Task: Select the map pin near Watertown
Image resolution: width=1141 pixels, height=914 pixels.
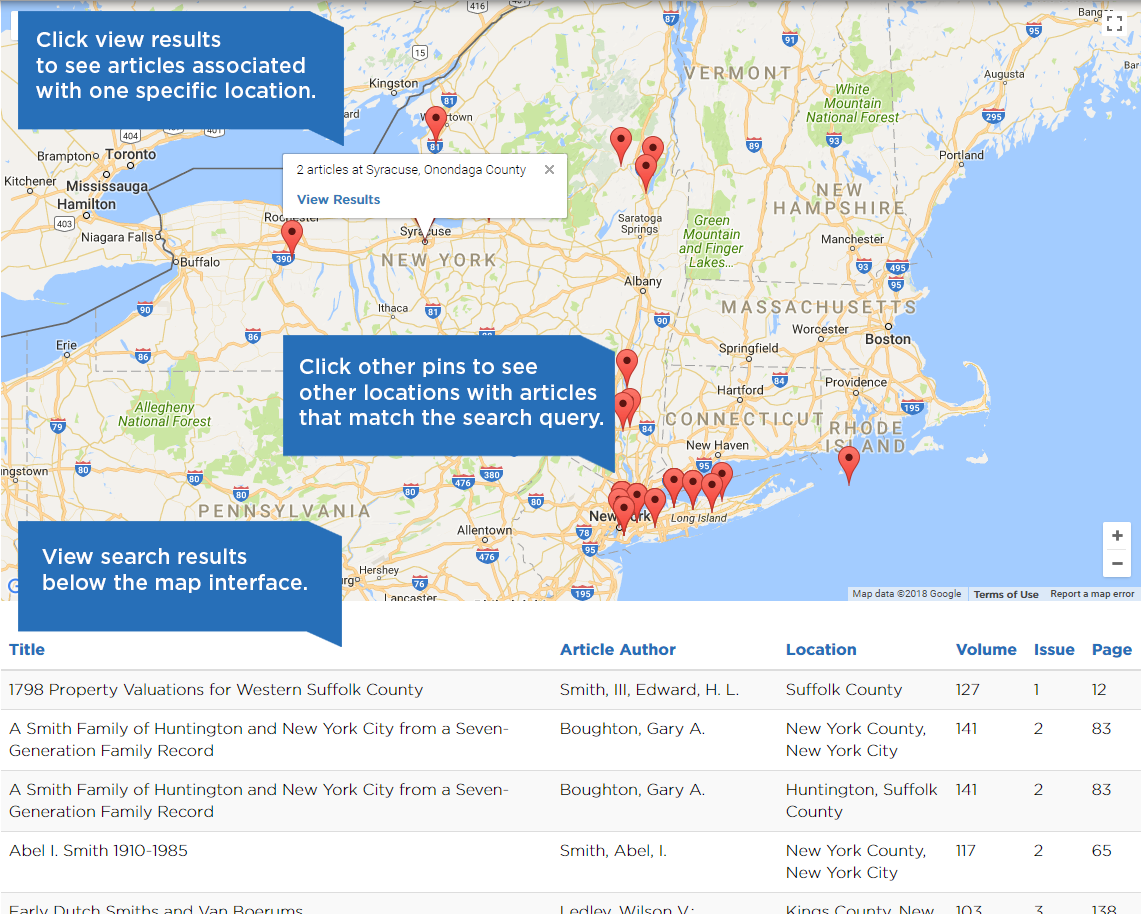Action: (435, 122)
